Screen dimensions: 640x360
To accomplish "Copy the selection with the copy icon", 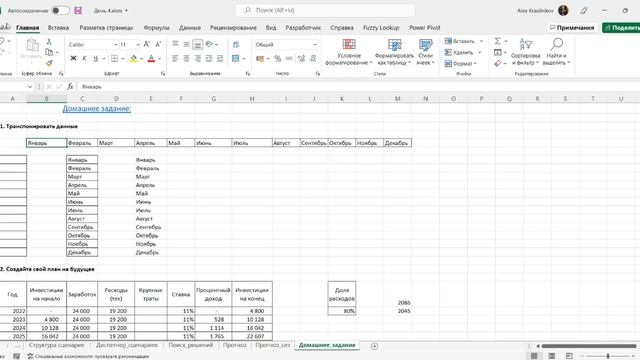I will click(x=49, y=52).
